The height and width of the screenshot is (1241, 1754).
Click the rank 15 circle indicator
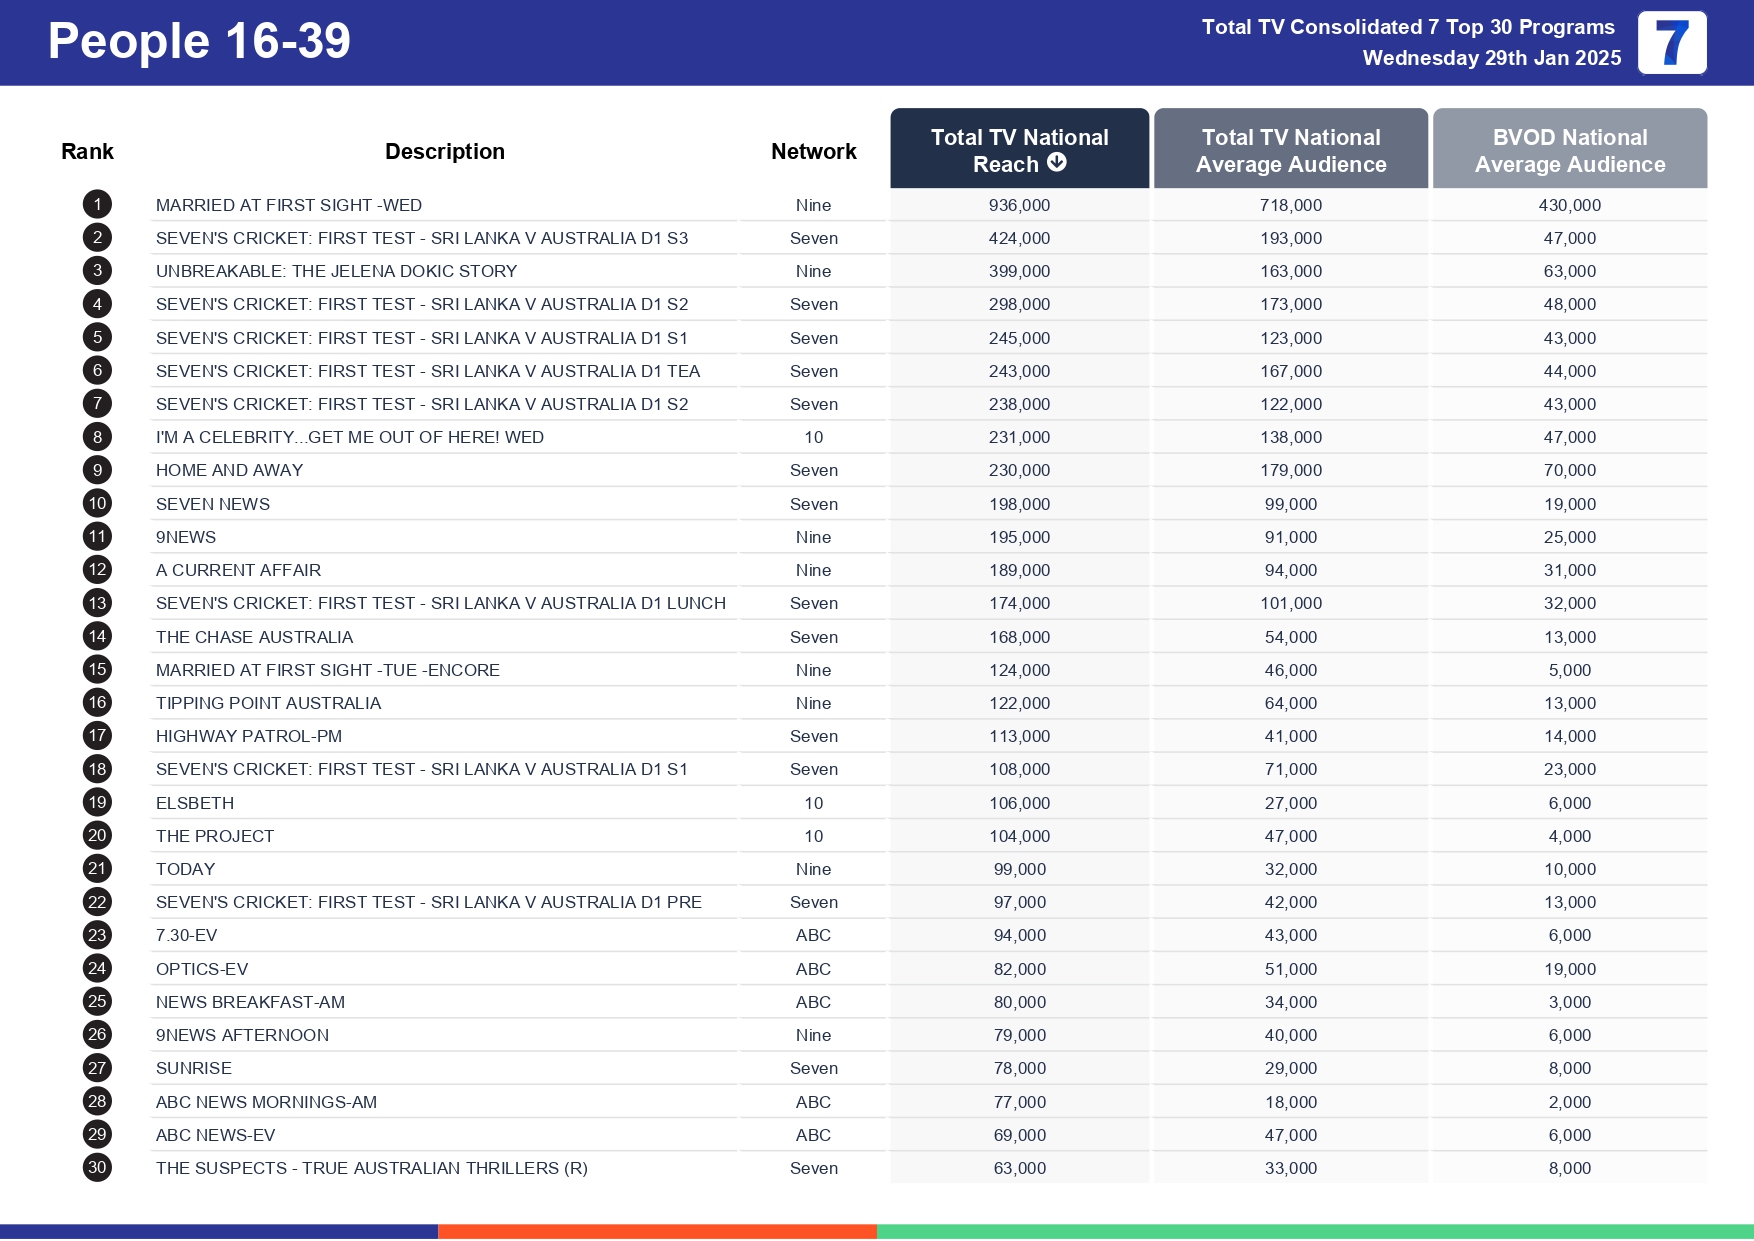(x=96, y=669)
